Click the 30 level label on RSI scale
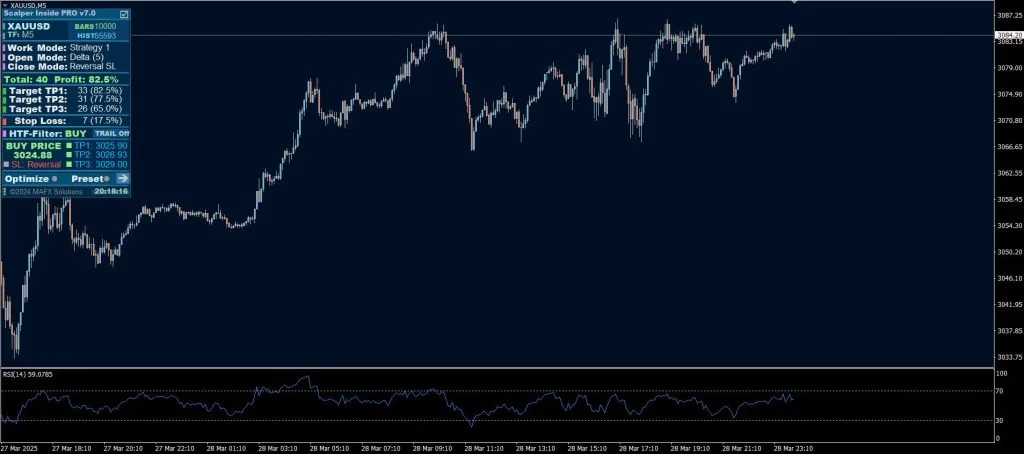The width and height of the screenshot is (1024, 454). (1000, 421)
